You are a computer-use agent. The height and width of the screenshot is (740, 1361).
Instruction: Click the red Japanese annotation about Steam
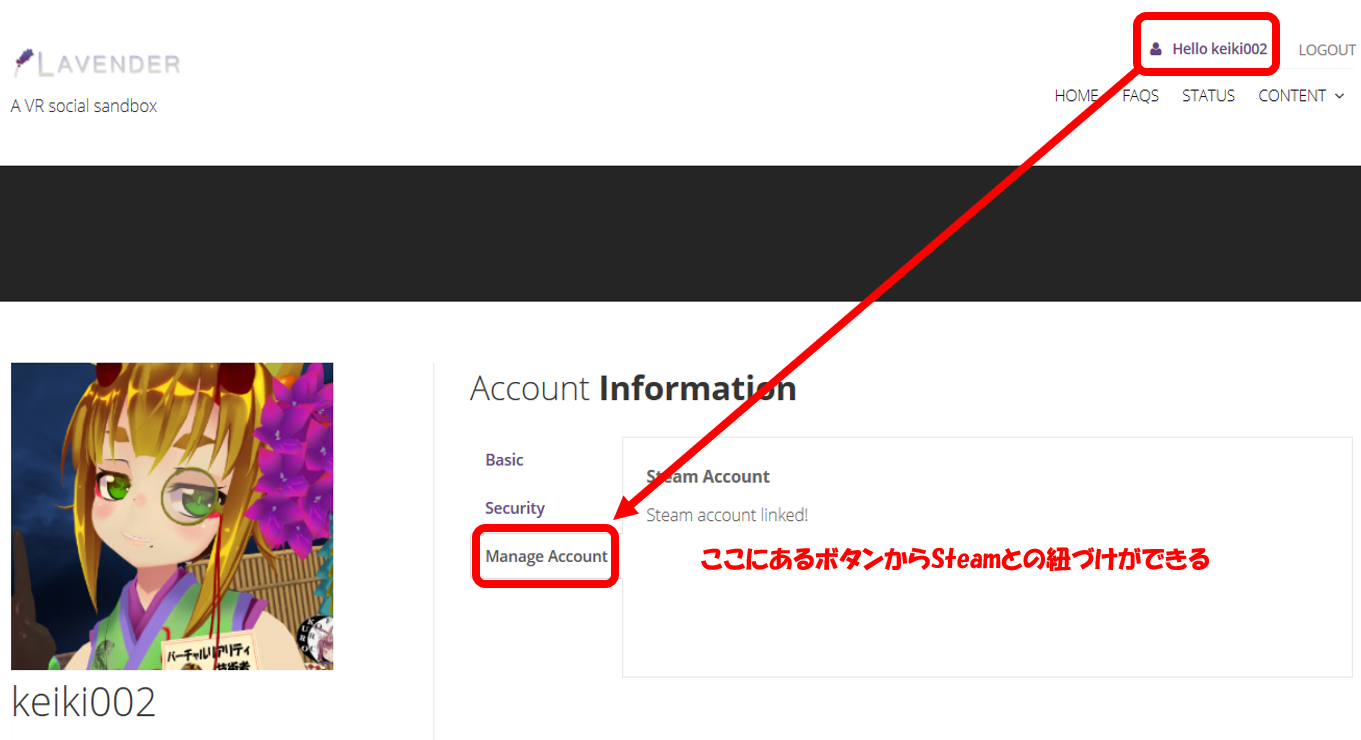click(954, 560)
